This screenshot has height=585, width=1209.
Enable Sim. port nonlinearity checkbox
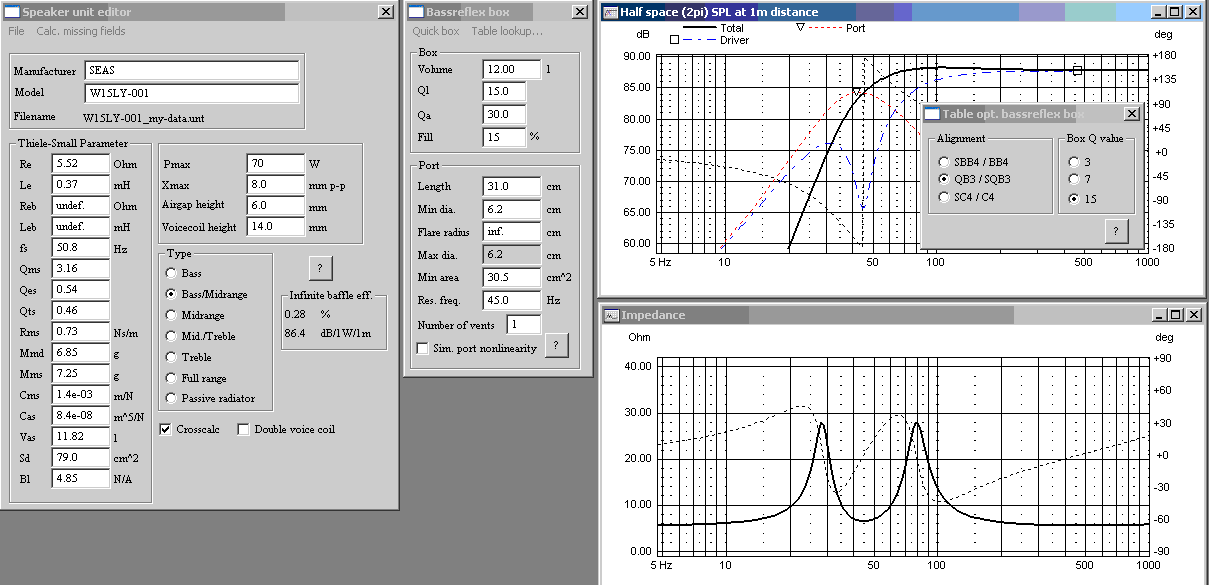(422, 348)
